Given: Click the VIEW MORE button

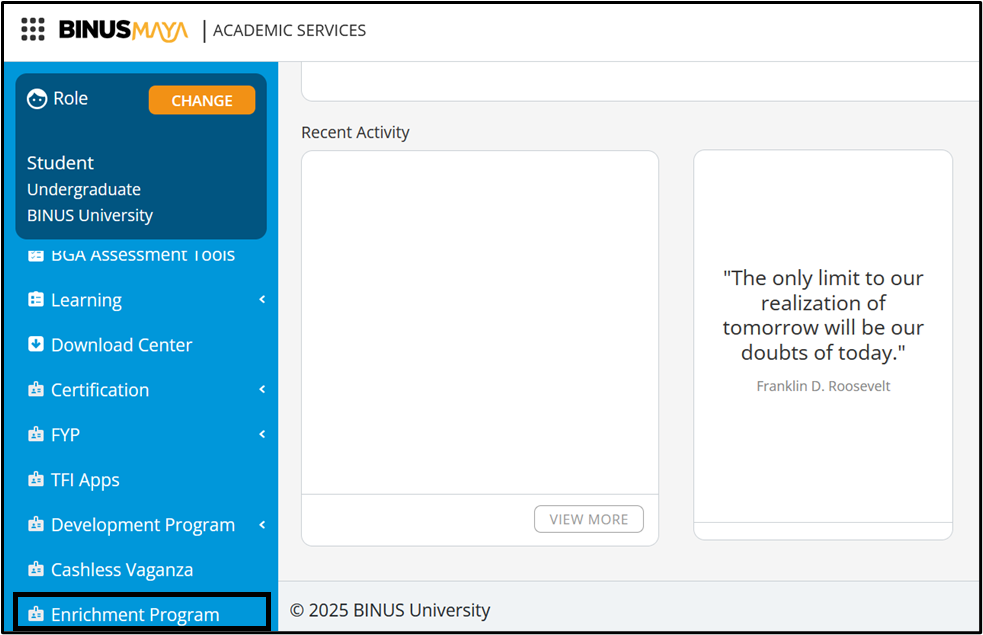Looking at the screenshot, I should pyautogui.click(x=589, y=519).
